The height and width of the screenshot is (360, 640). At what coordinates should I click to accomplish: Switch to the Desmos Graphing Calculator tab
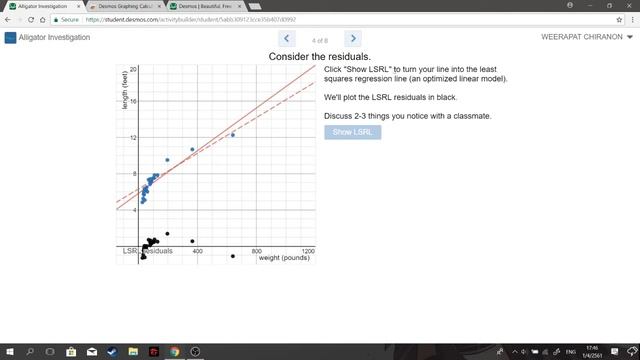[124, 6]
